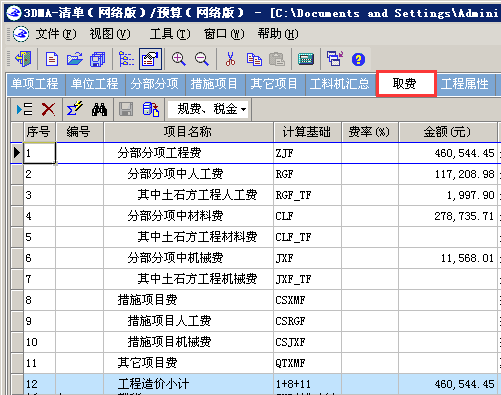Switch to the 工程属性 tab
The image size is (501, 395).
[466, 84]
